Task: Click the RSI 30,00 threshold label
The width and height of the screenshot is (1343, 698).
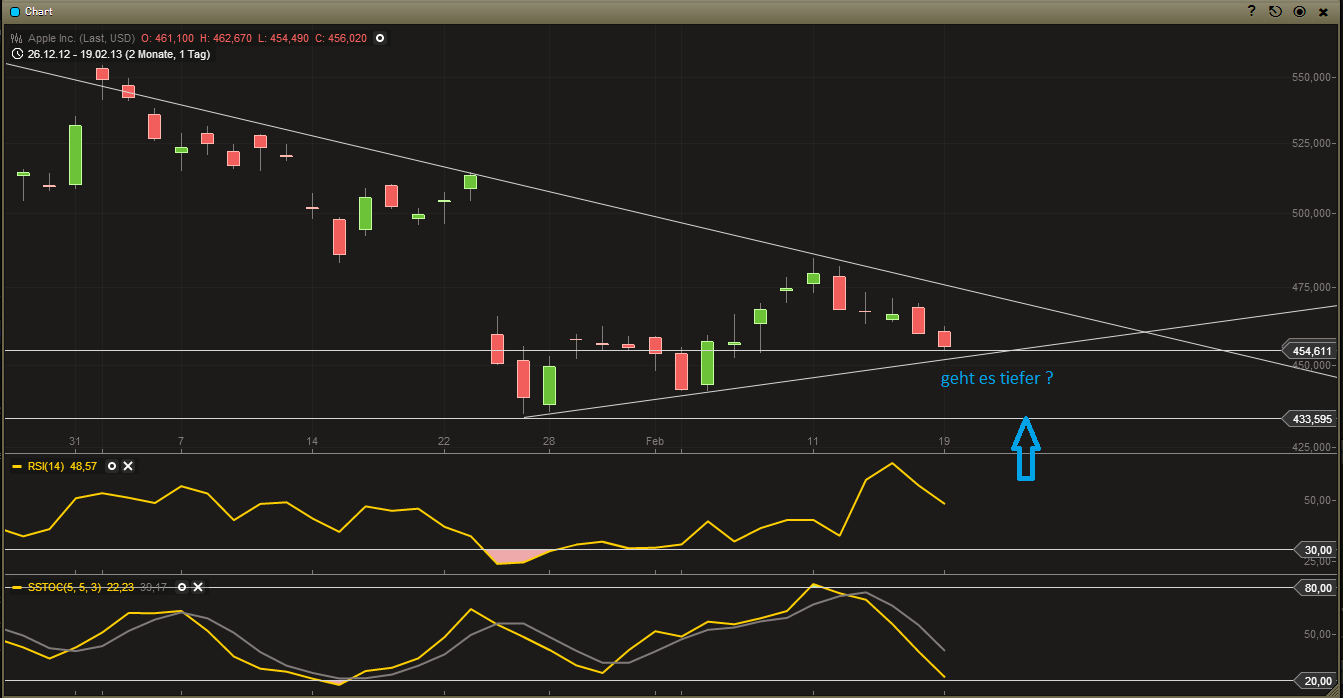Action: 1317,549
